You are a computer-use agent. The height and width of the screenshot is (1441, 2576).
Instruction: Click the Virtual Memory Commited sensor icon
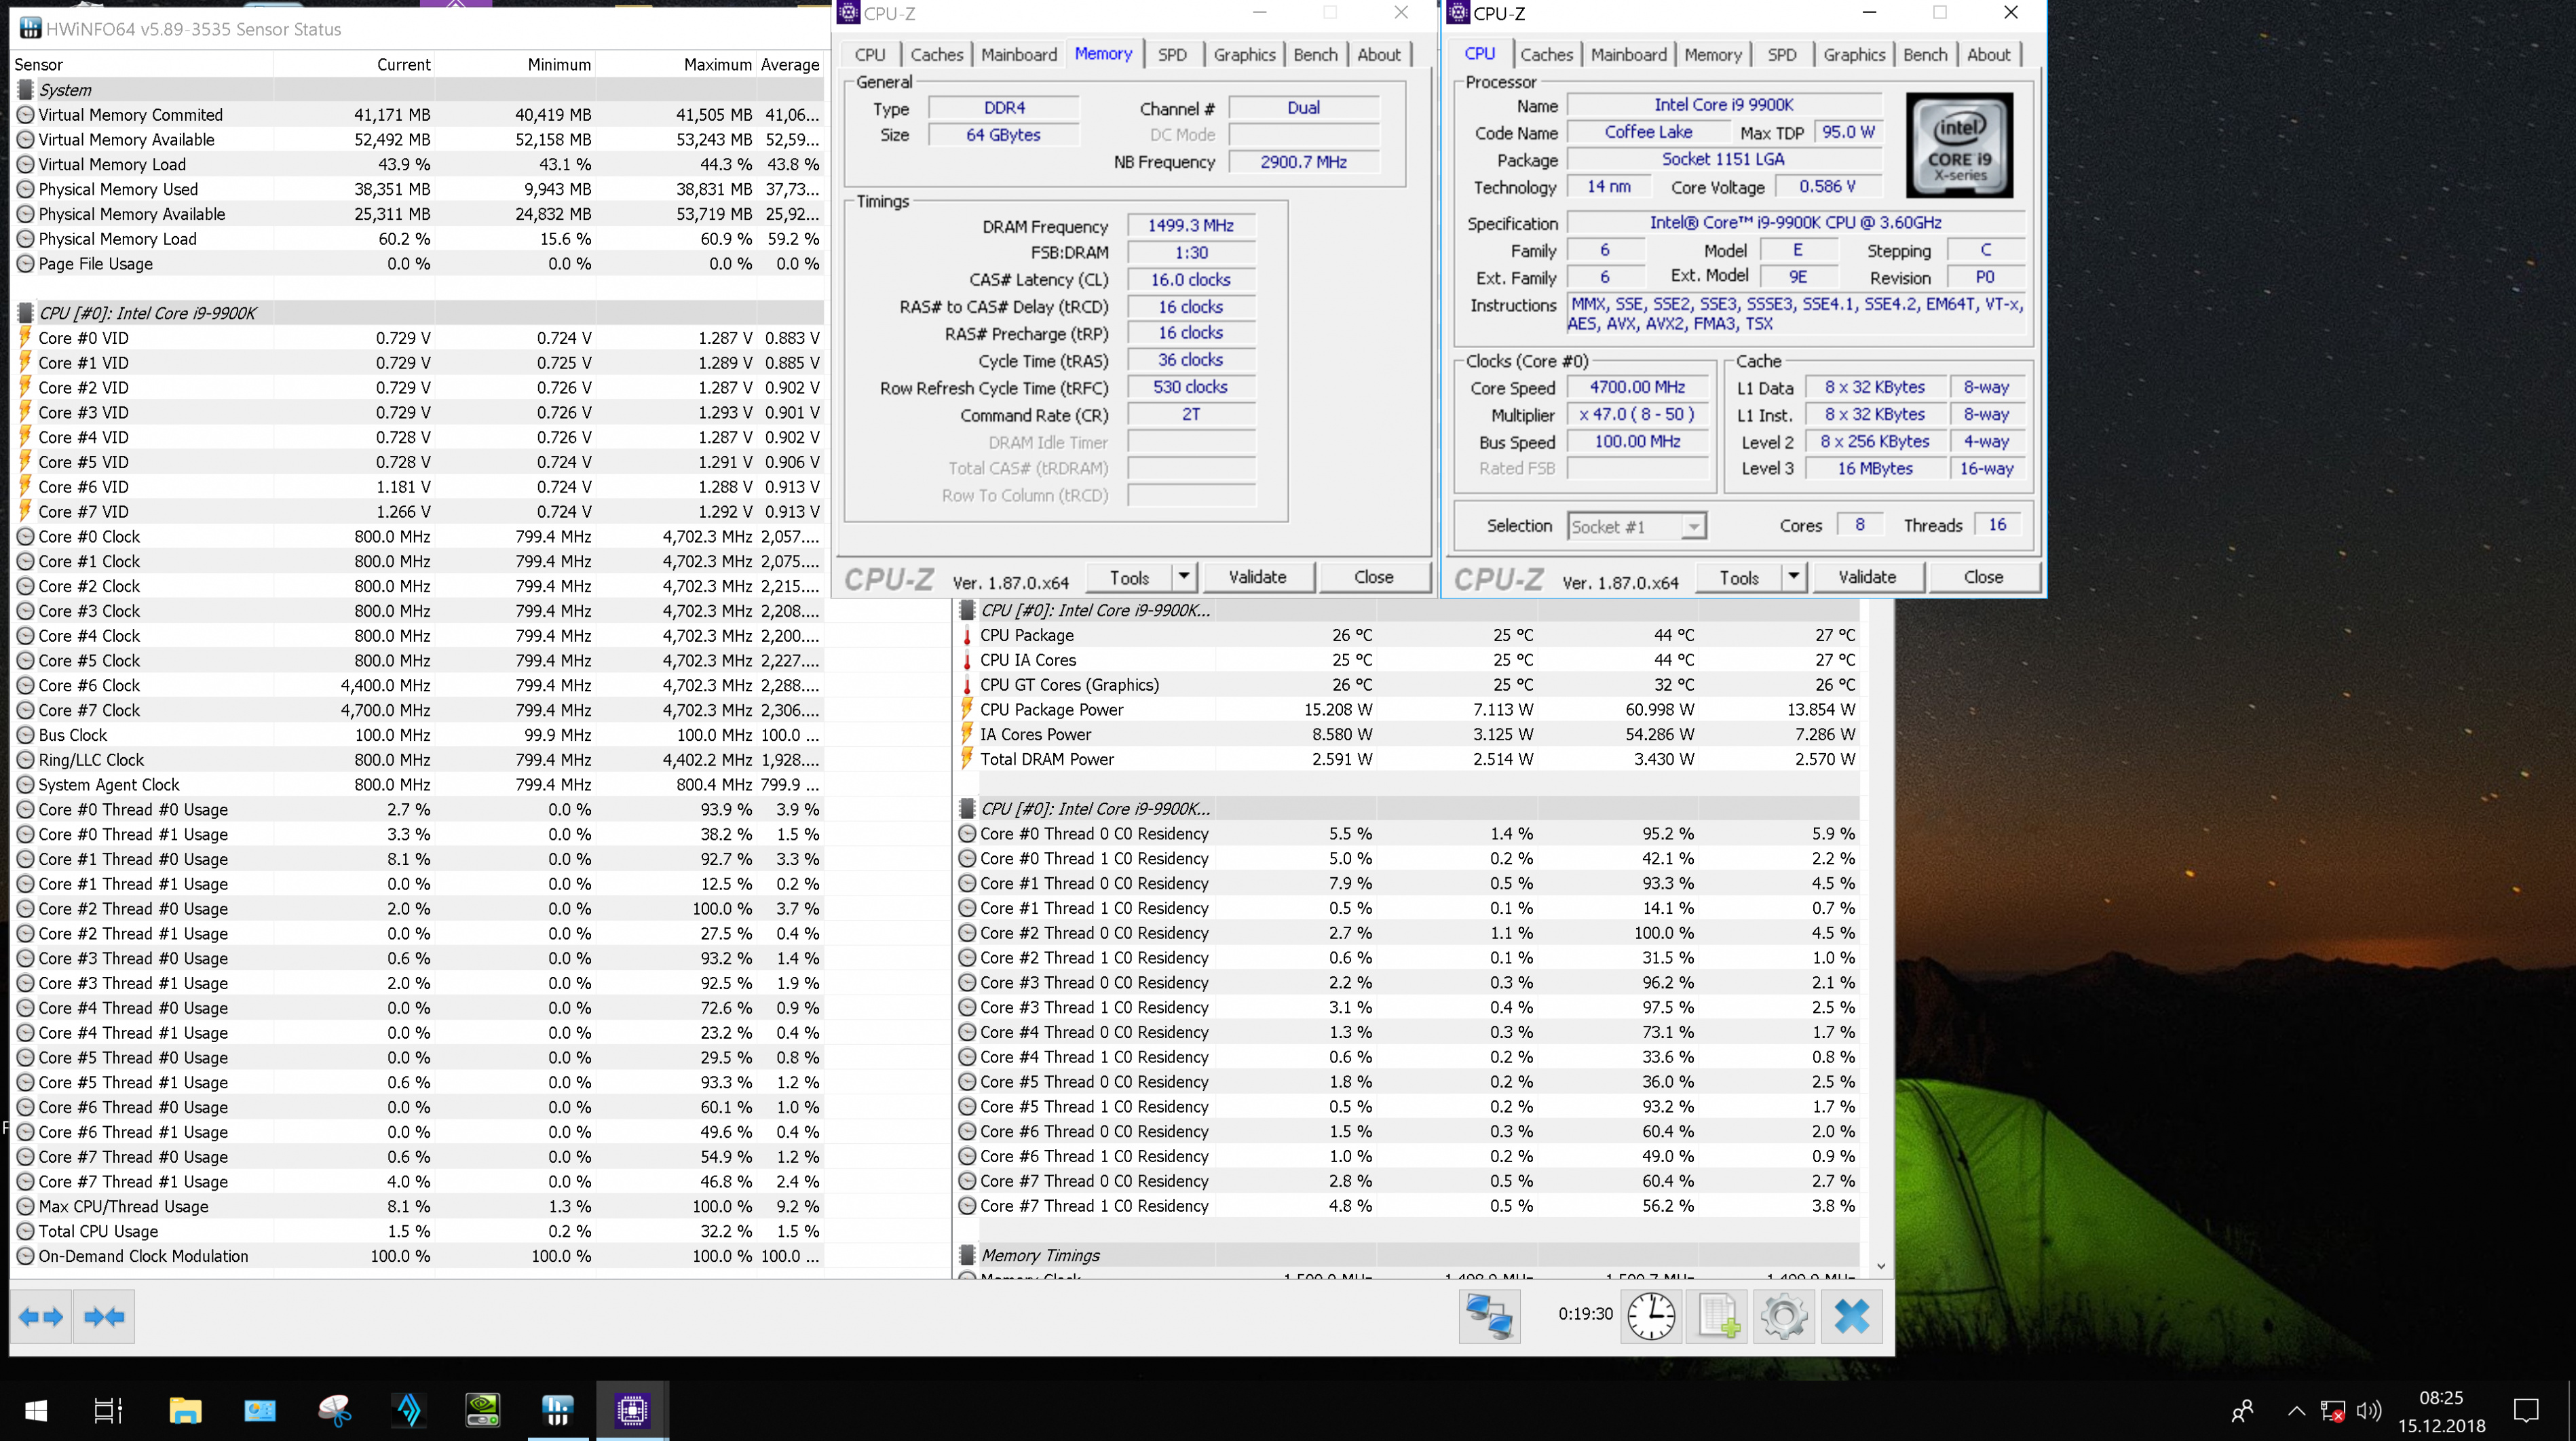tap(26, 115)
